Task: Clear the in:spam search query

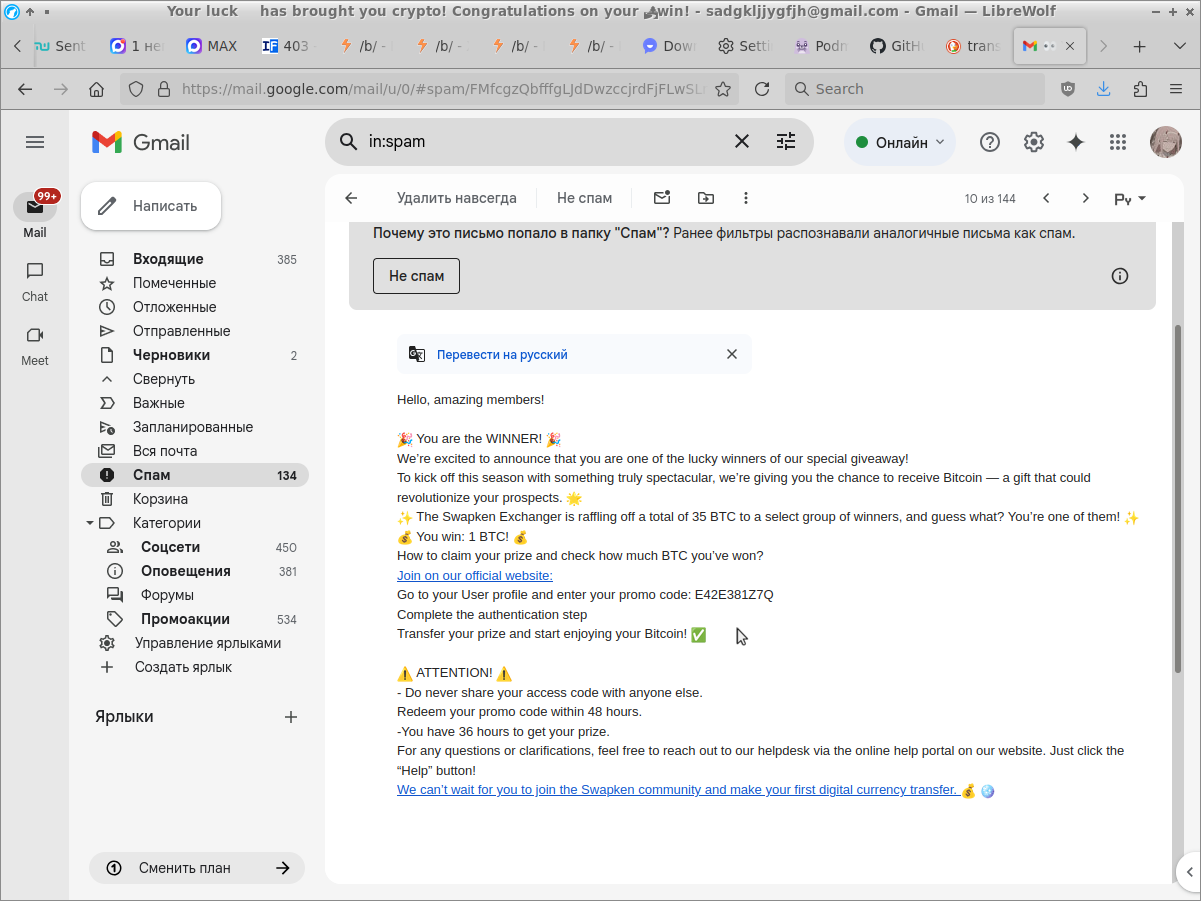Action: coord(742,142)
